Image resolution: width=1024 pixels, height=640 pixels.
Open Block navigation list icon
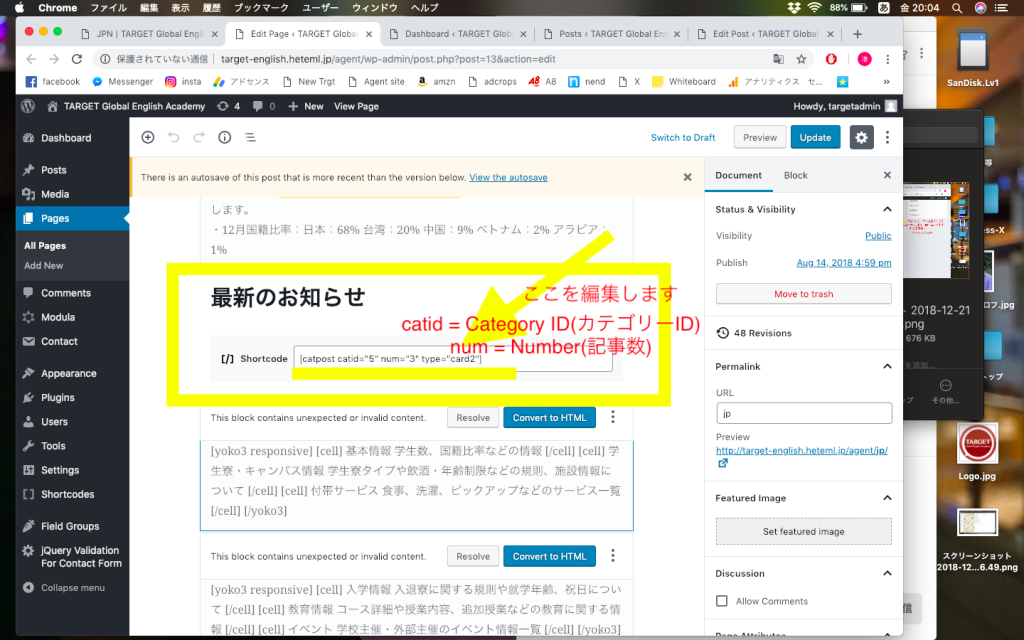pos(250,137)
